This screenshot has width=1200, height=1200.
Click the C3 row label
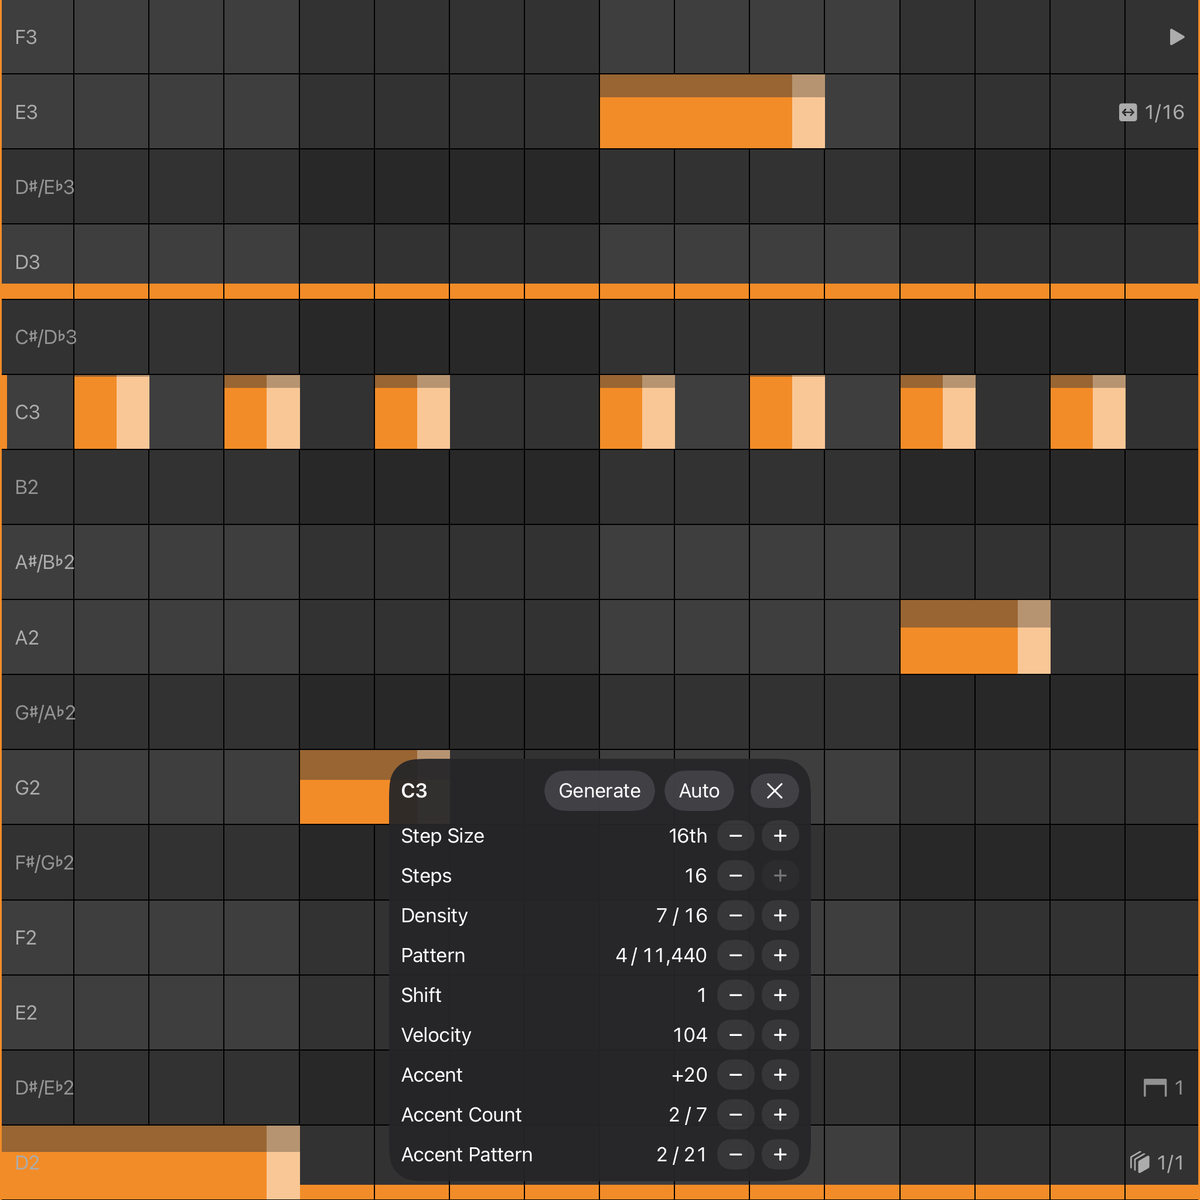click(x=27, y=412)
